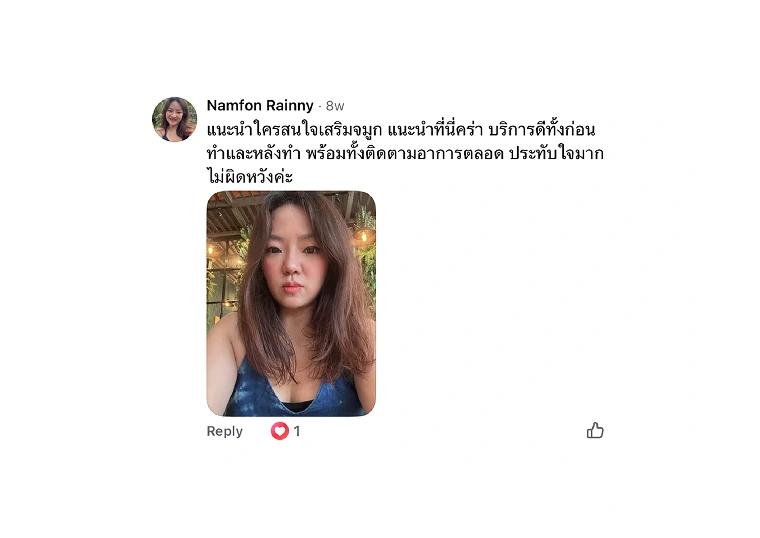Image resolution: width=760 pixels, height=538 pixels.
Task: Click the phrase "ทำและหลังทำ" in the comment
Action: pos(253,154)
